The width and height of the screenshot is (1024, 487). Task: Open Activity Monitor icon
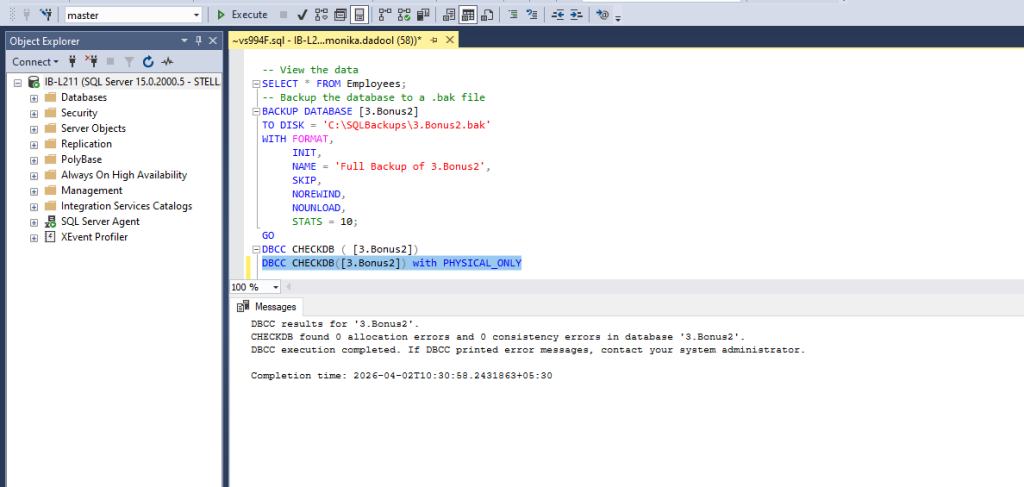click(168, 61)
